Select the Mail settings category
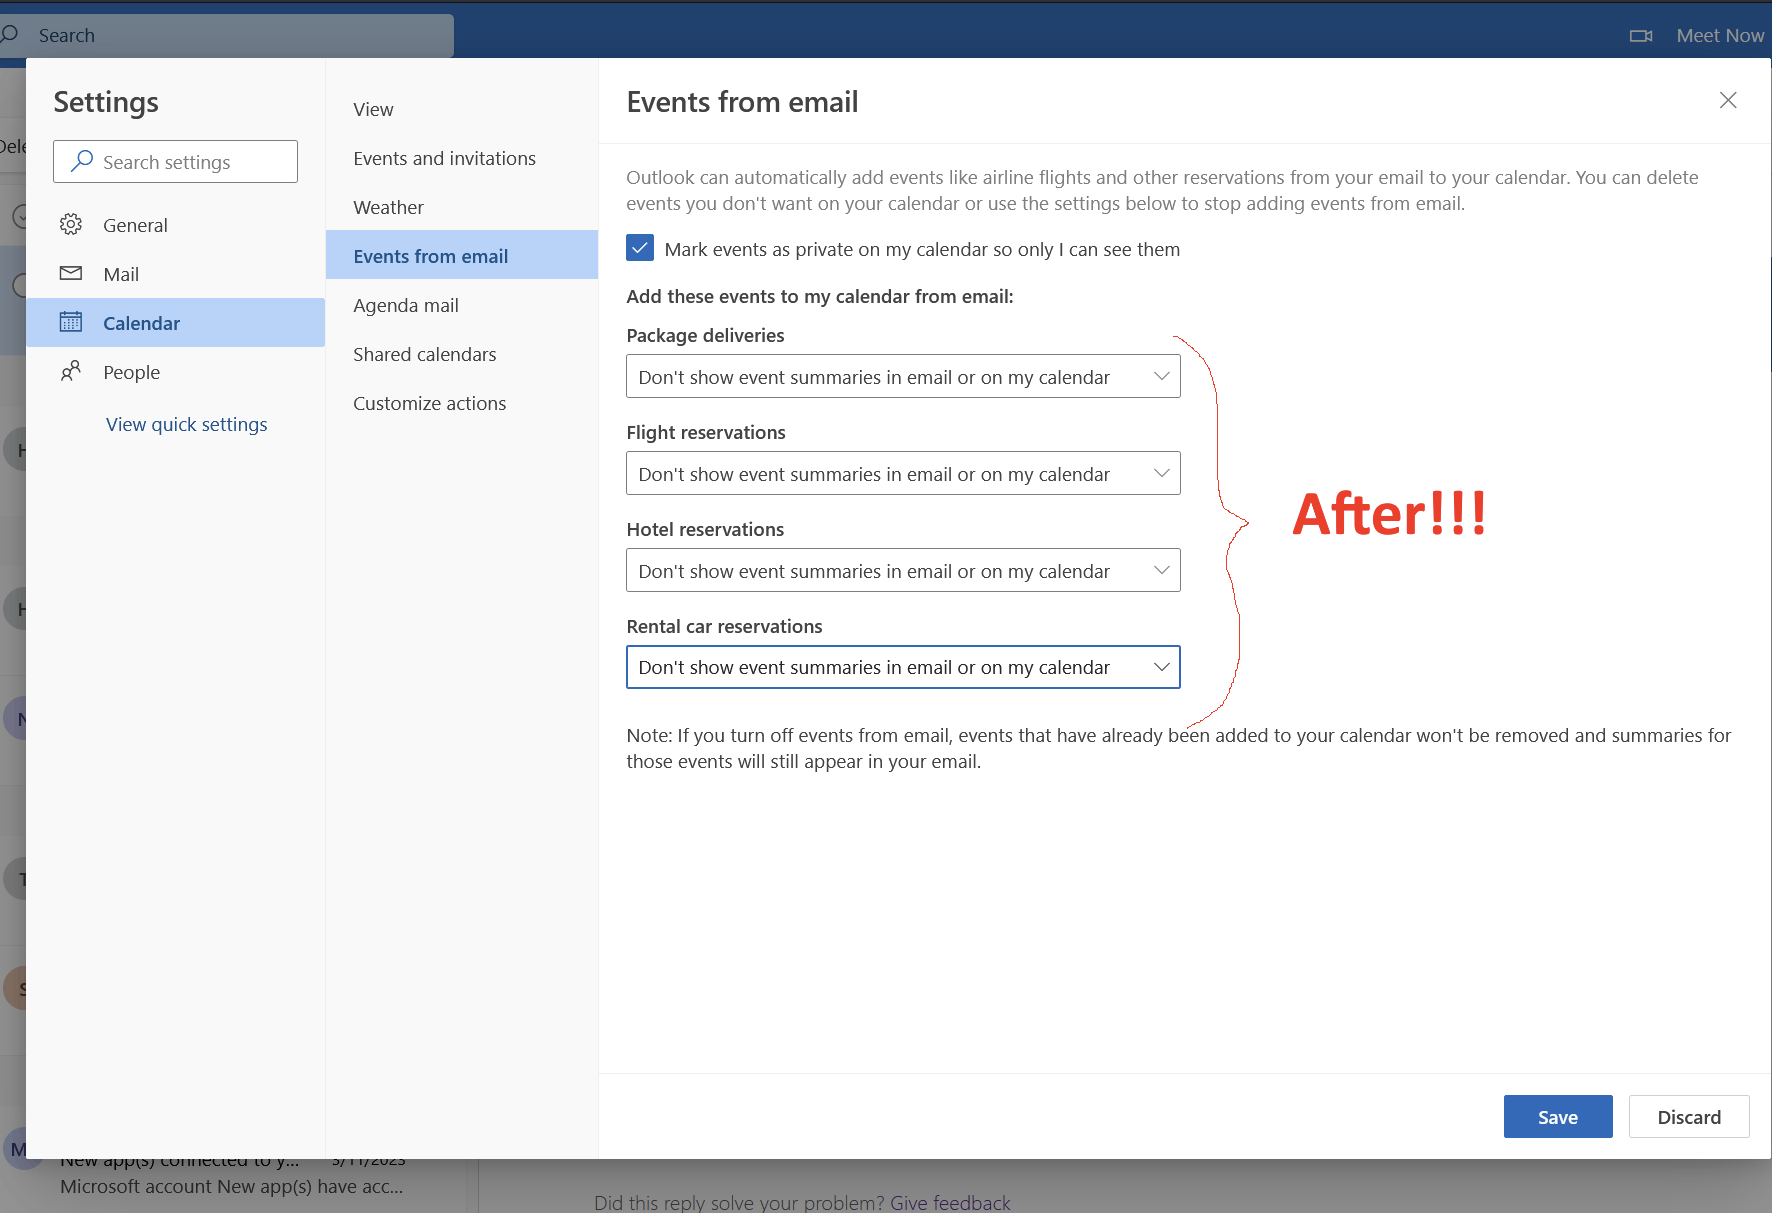 [175, 274]
